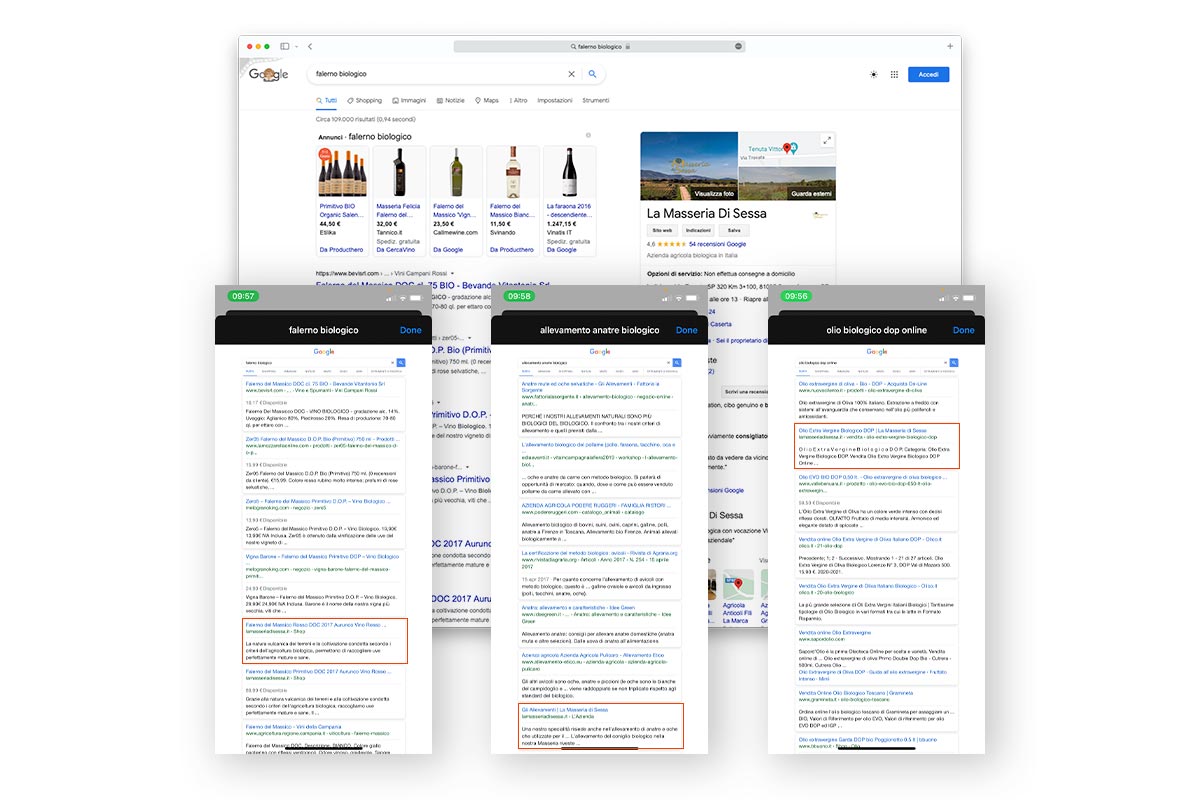1200x800 pixels.
Task: Switch to the Maps tab
Action: coord(487,100)
